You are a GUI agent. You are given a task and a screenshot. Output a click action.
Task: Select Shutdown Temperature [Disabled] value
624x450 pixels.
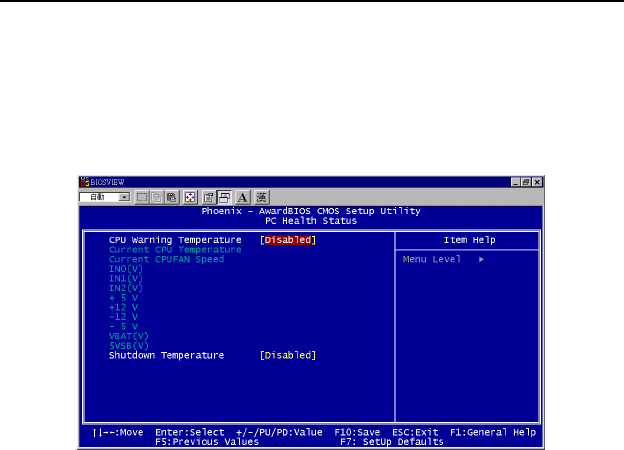point(288,355)
